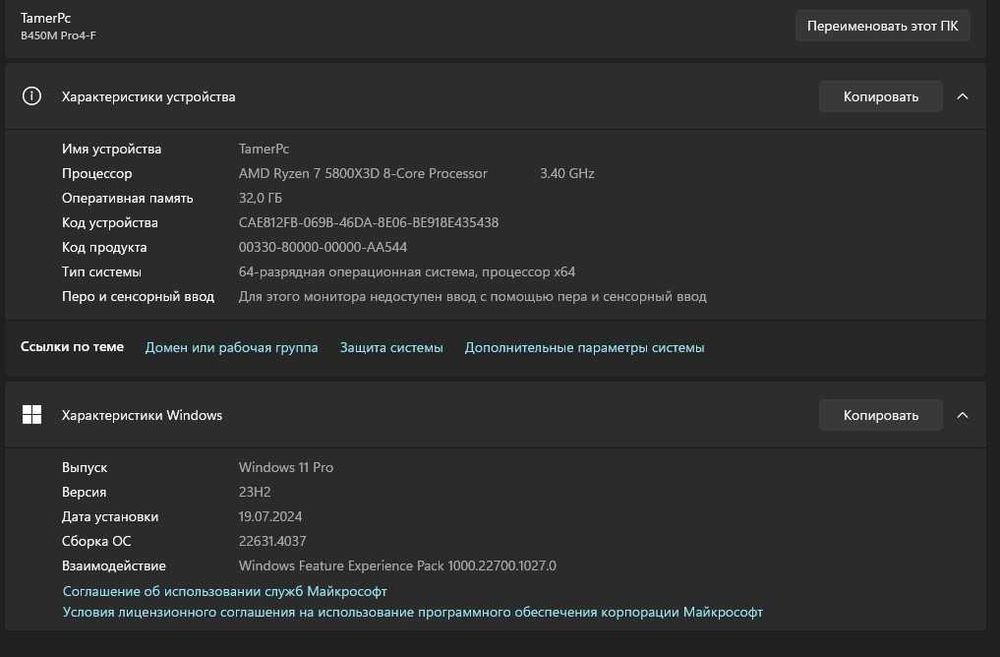Click the Выпуск label
The image size is (1000, 657).
[x=84, y=468]
